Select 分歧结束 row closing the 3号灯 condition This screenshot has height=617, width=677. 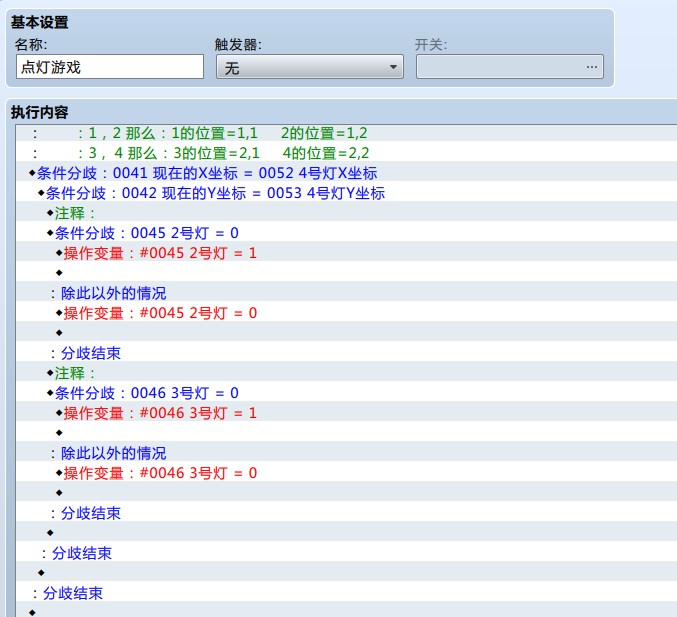click(x=346, y=513)
